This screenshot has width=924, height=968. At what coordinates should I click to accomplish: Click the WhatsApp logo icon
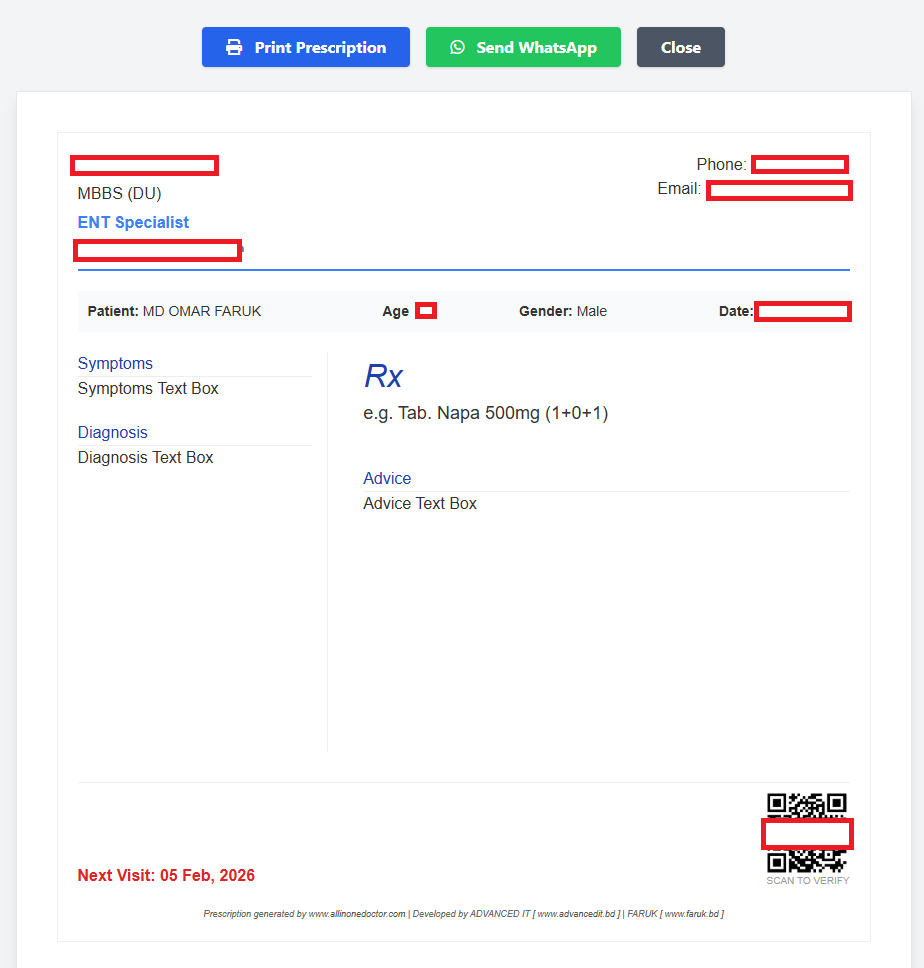(x=457, y=47)
